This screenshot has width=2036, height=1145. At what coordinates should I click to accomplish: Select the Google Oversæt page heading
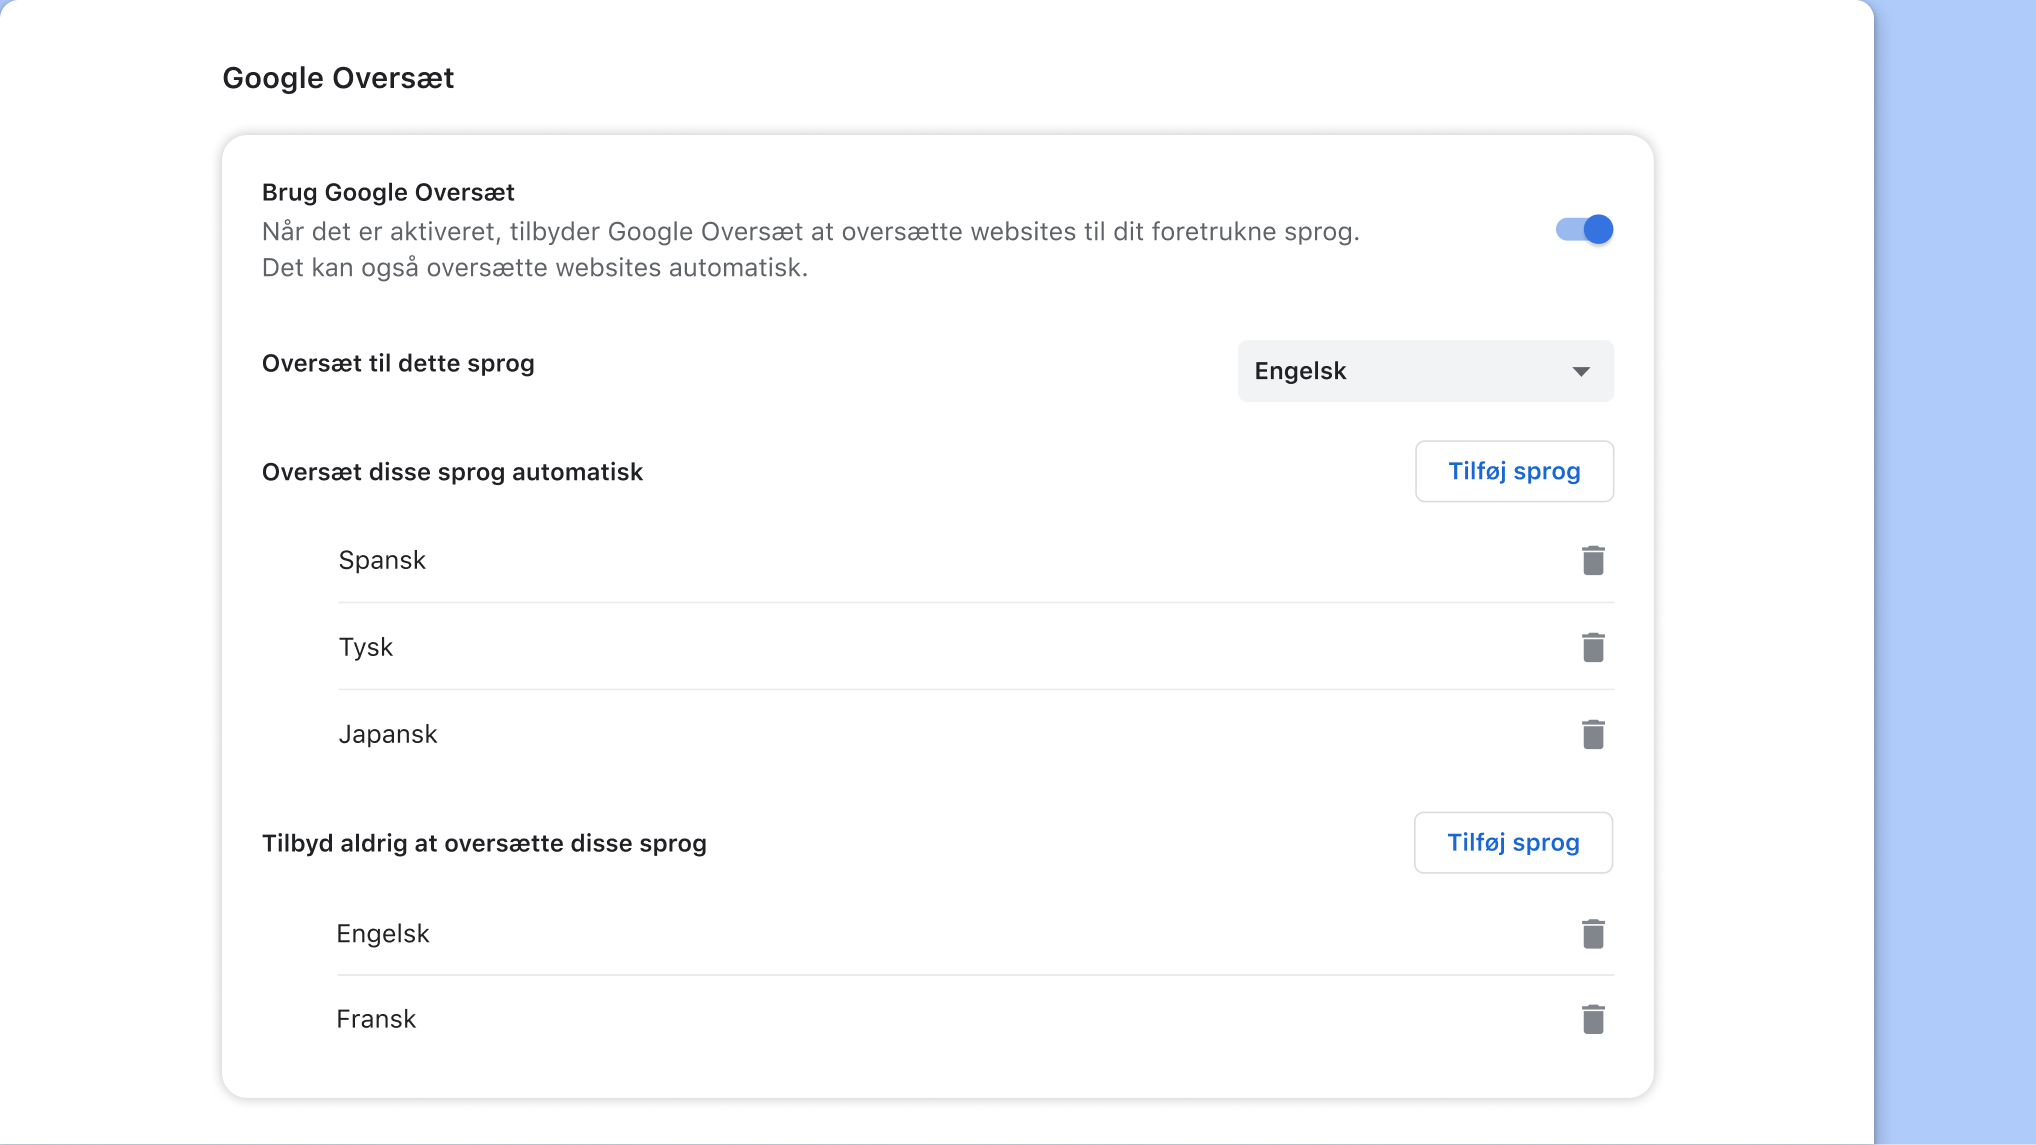click(x=338, y=77)
